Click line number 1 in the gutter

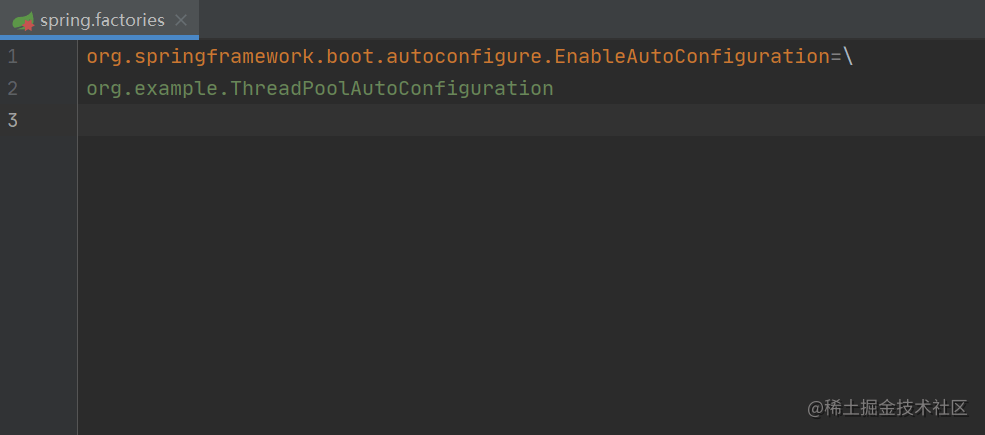pos(12,57)
